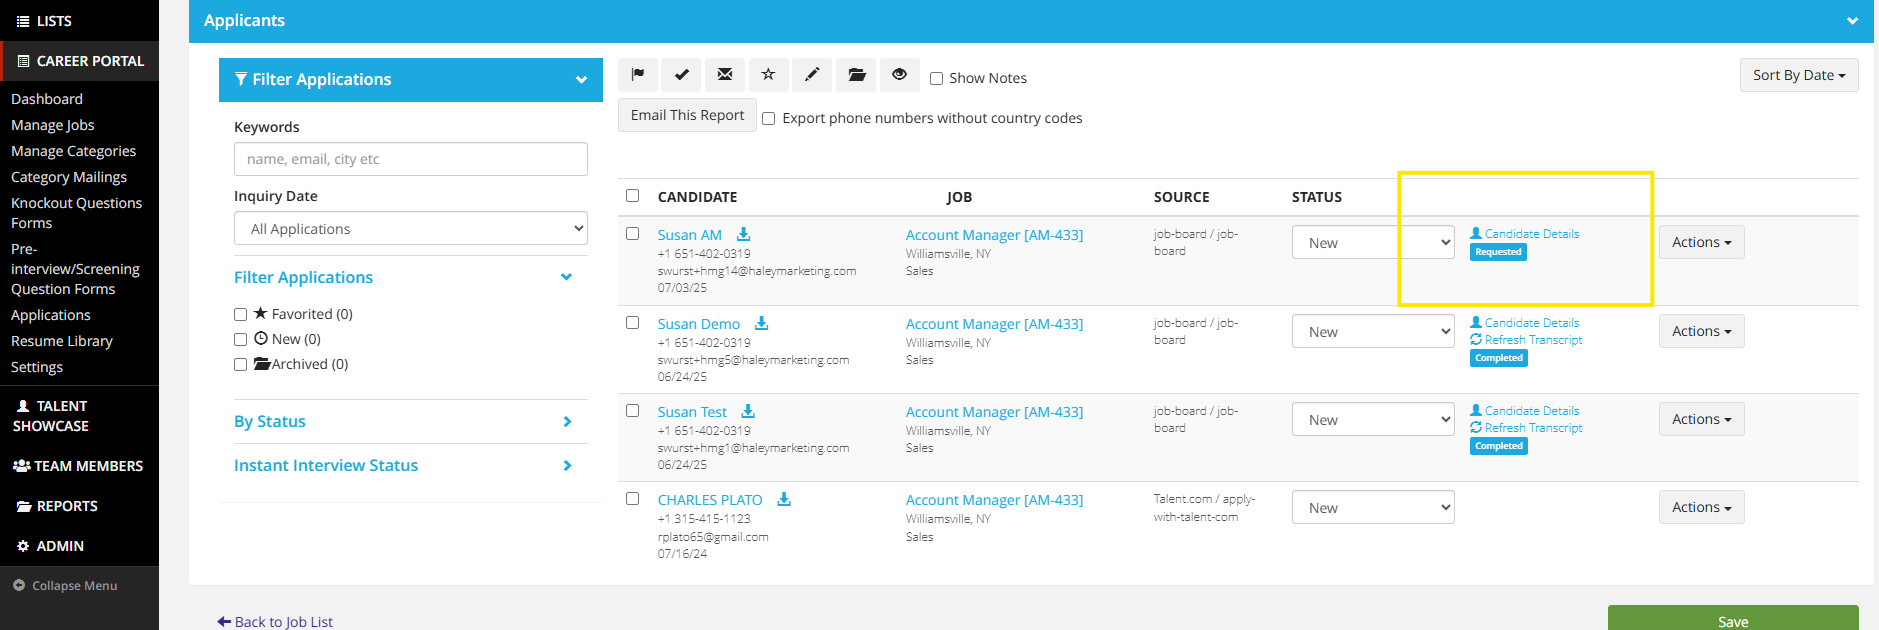The height and width of the screenshot is (630, 1879).
Task: Click the eye icon in applicants toolbar
Action: 899,75
